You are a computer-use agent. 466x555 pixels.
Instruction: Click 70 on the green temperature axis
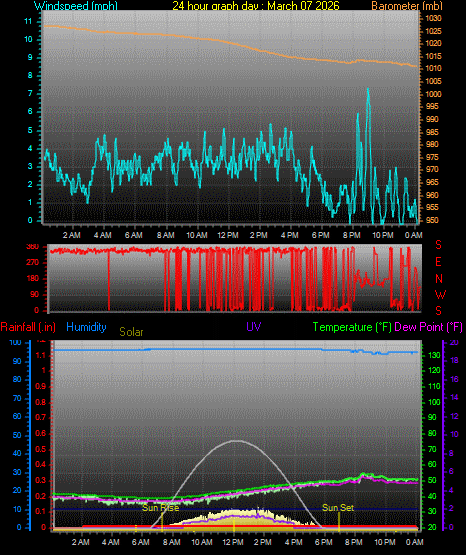click(x=432, y=449)
